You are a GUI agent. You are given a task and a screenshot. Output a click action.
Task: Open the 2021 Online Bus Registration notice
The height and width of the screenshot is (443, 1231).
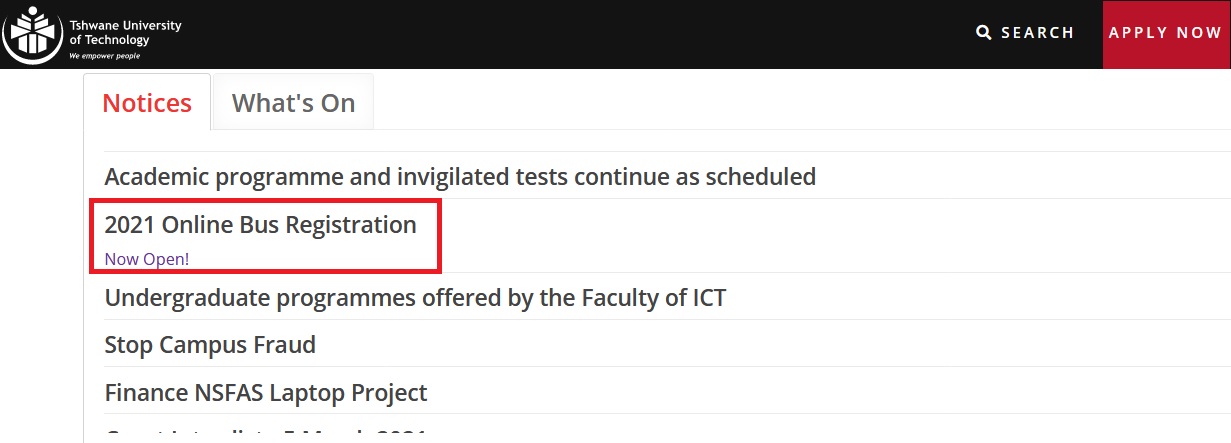coord(260,225)
